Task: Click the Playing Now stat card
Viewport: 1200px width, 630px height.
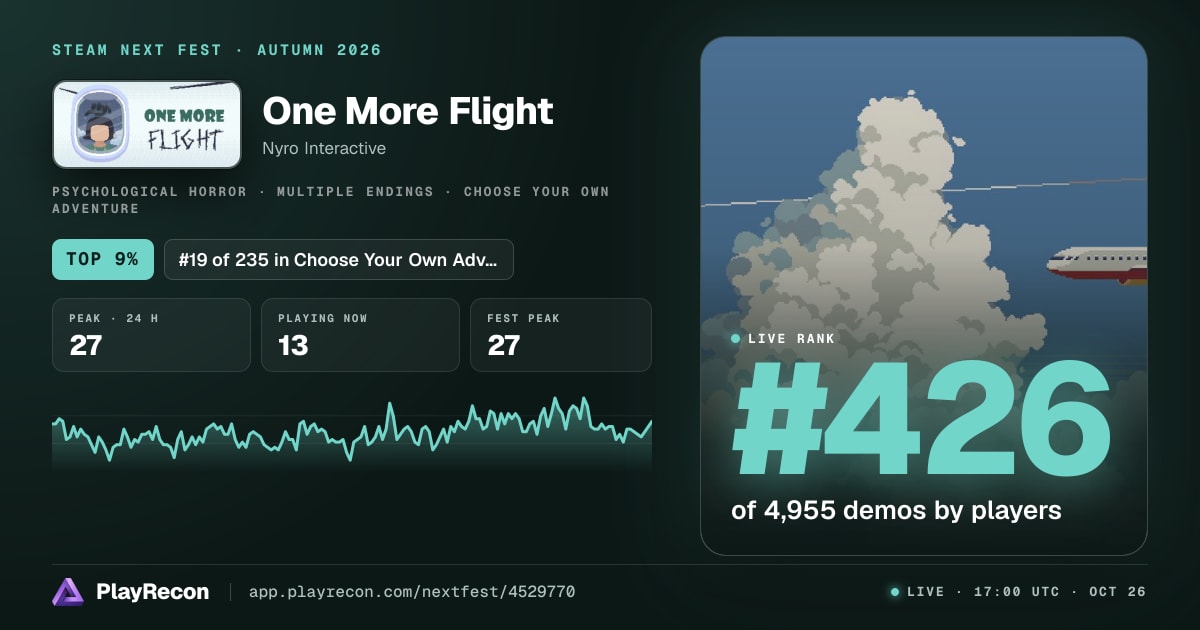Action: point(360,335)
